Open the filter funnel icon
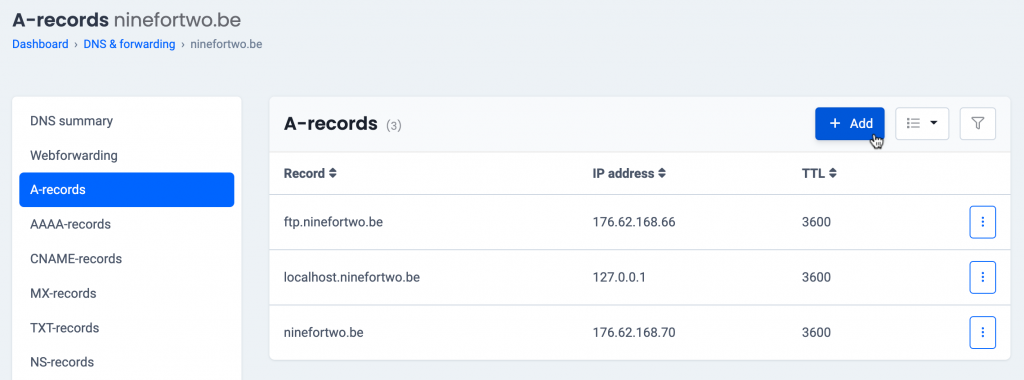This screenshot has width=1024, height=380. tap(977, 123)
